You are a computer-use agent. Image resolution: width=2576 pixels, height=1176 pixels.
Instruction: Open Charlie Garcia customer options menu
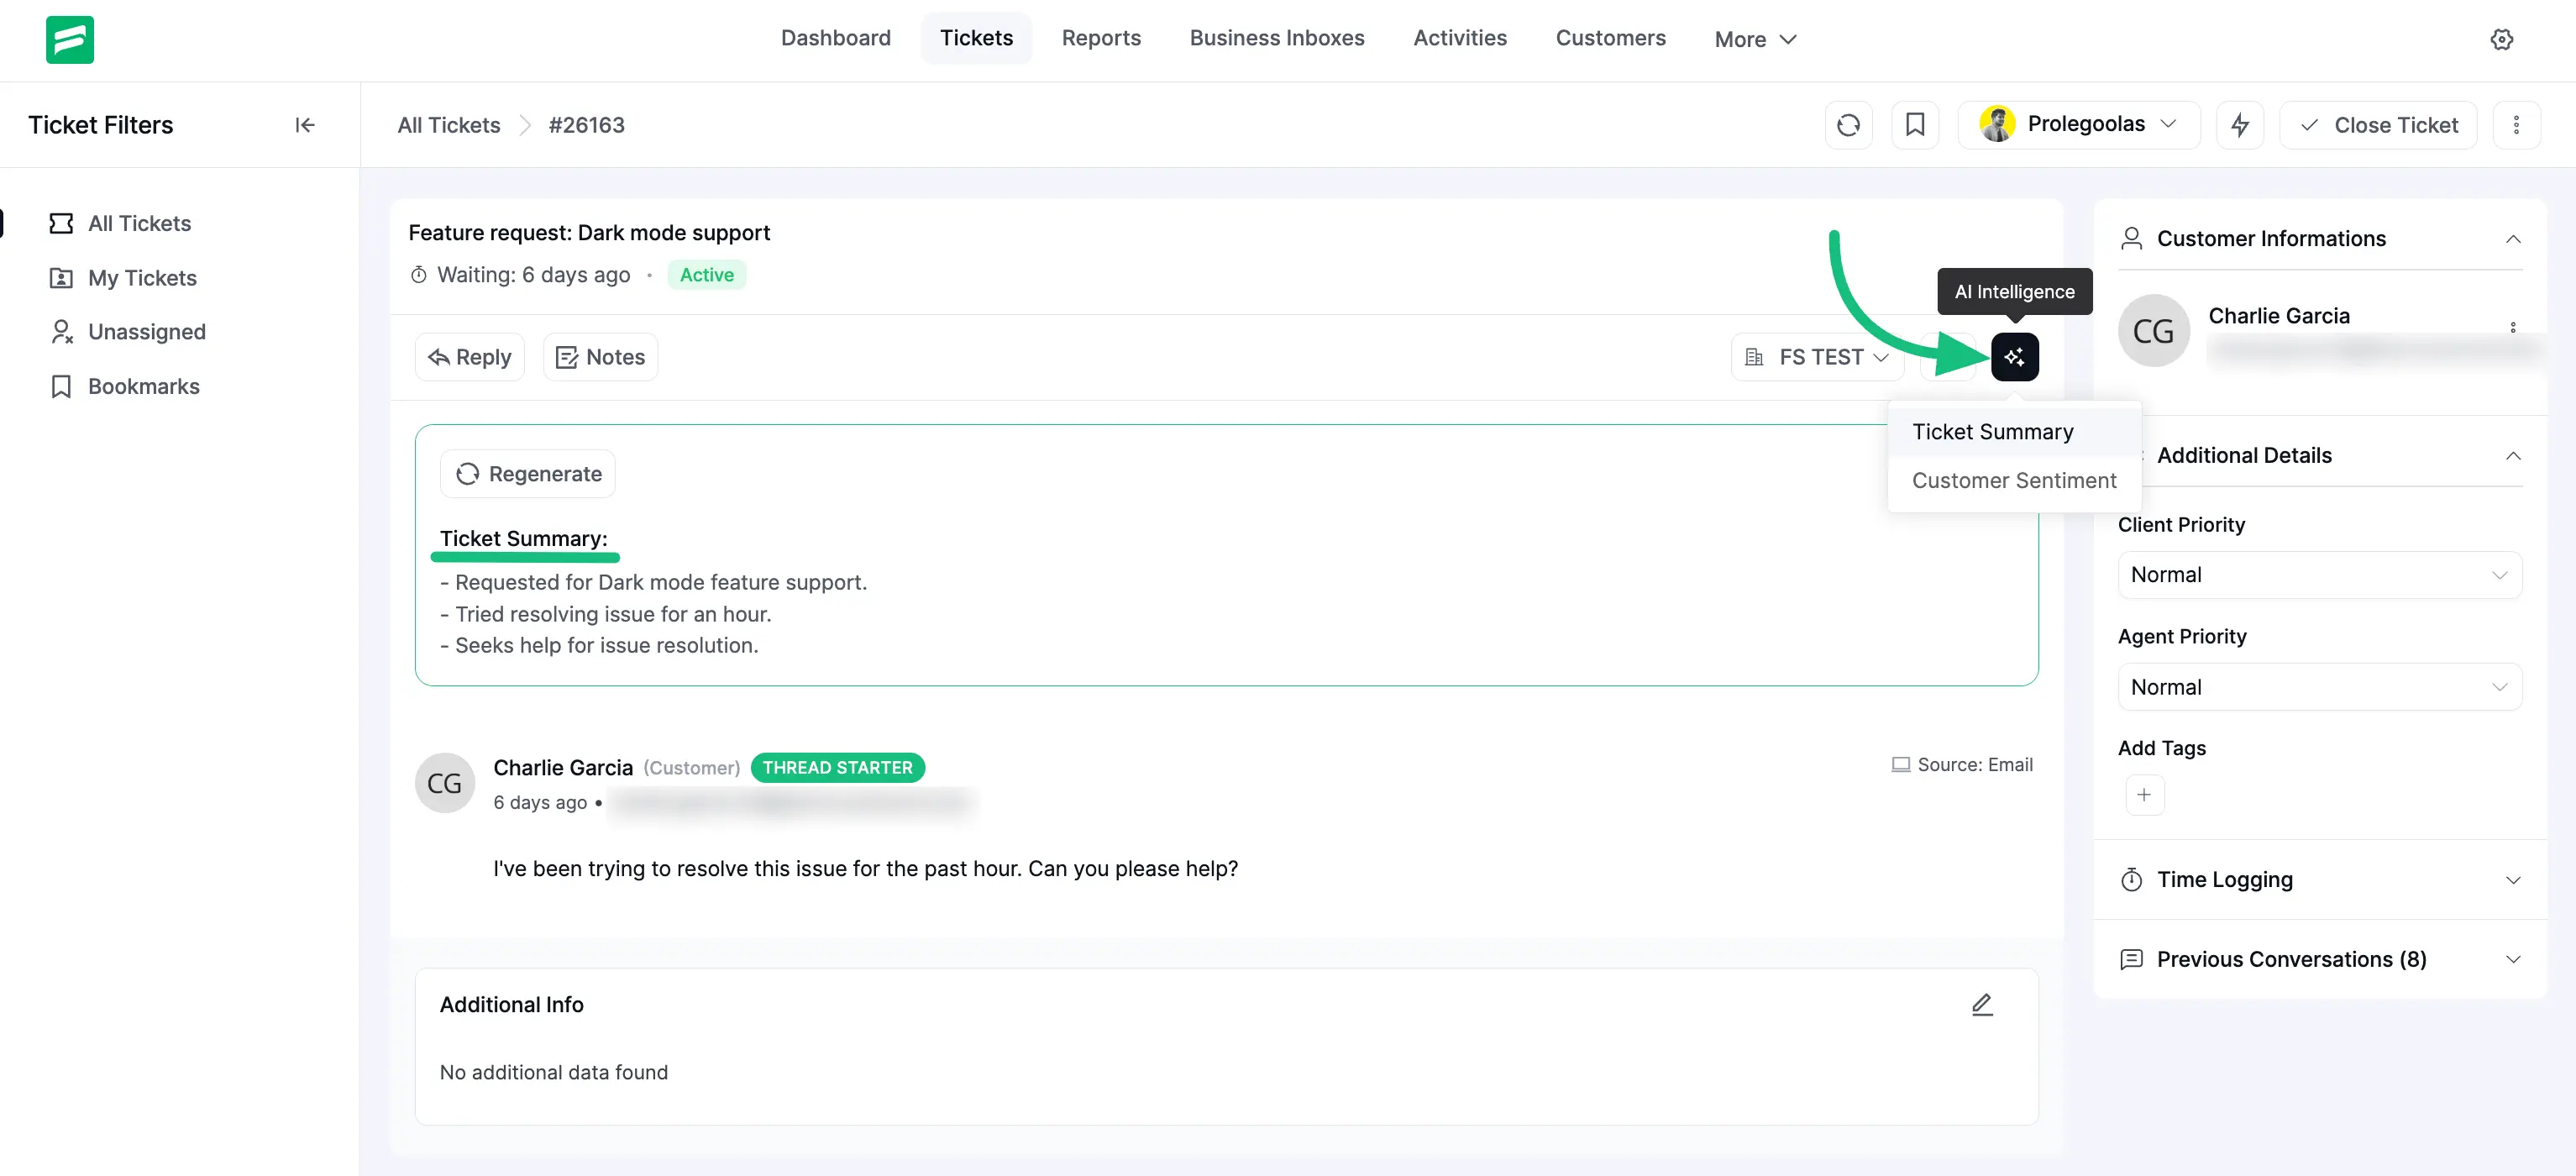pyautogui.click(x=2512, y=327)
